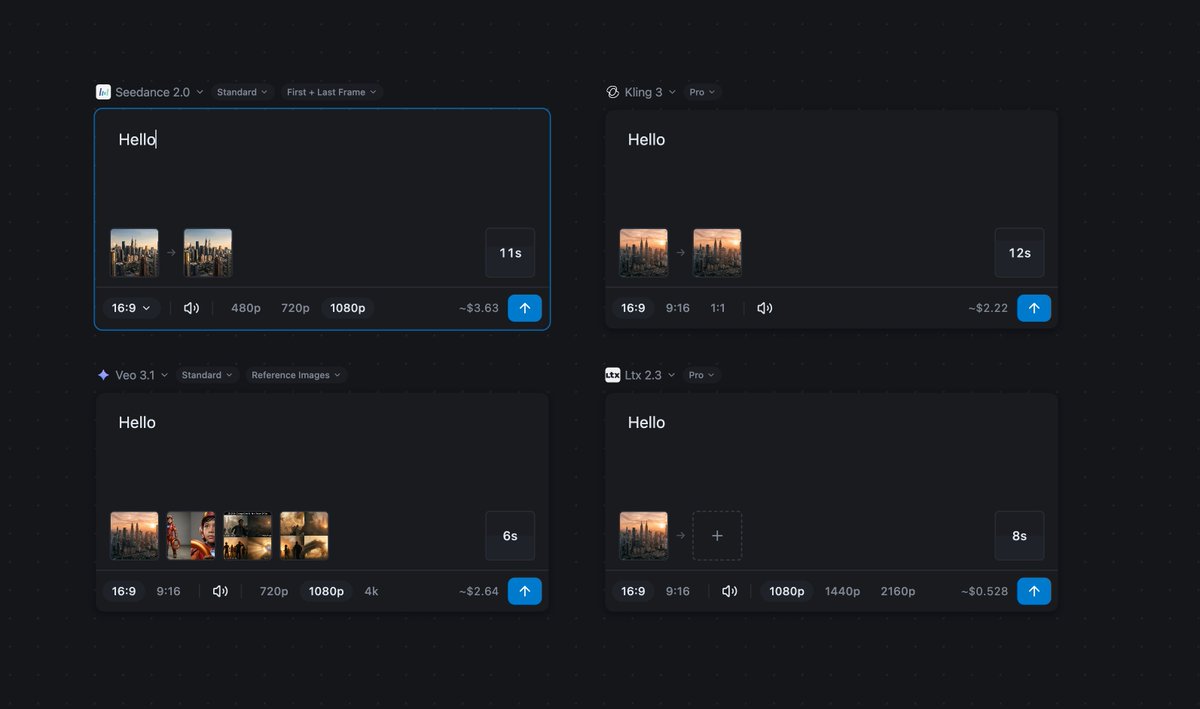Click the Seedance prompt field containing Hello
Screen dimensions: 1200x709
point(322,168)
